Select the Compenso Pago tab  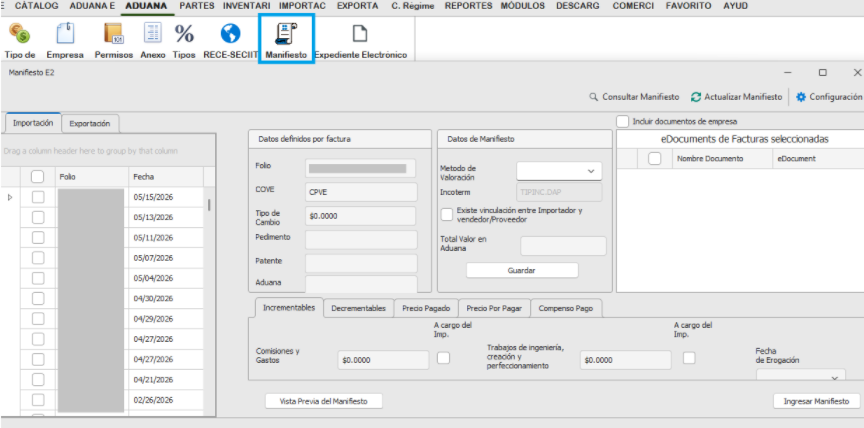[566, 308]
